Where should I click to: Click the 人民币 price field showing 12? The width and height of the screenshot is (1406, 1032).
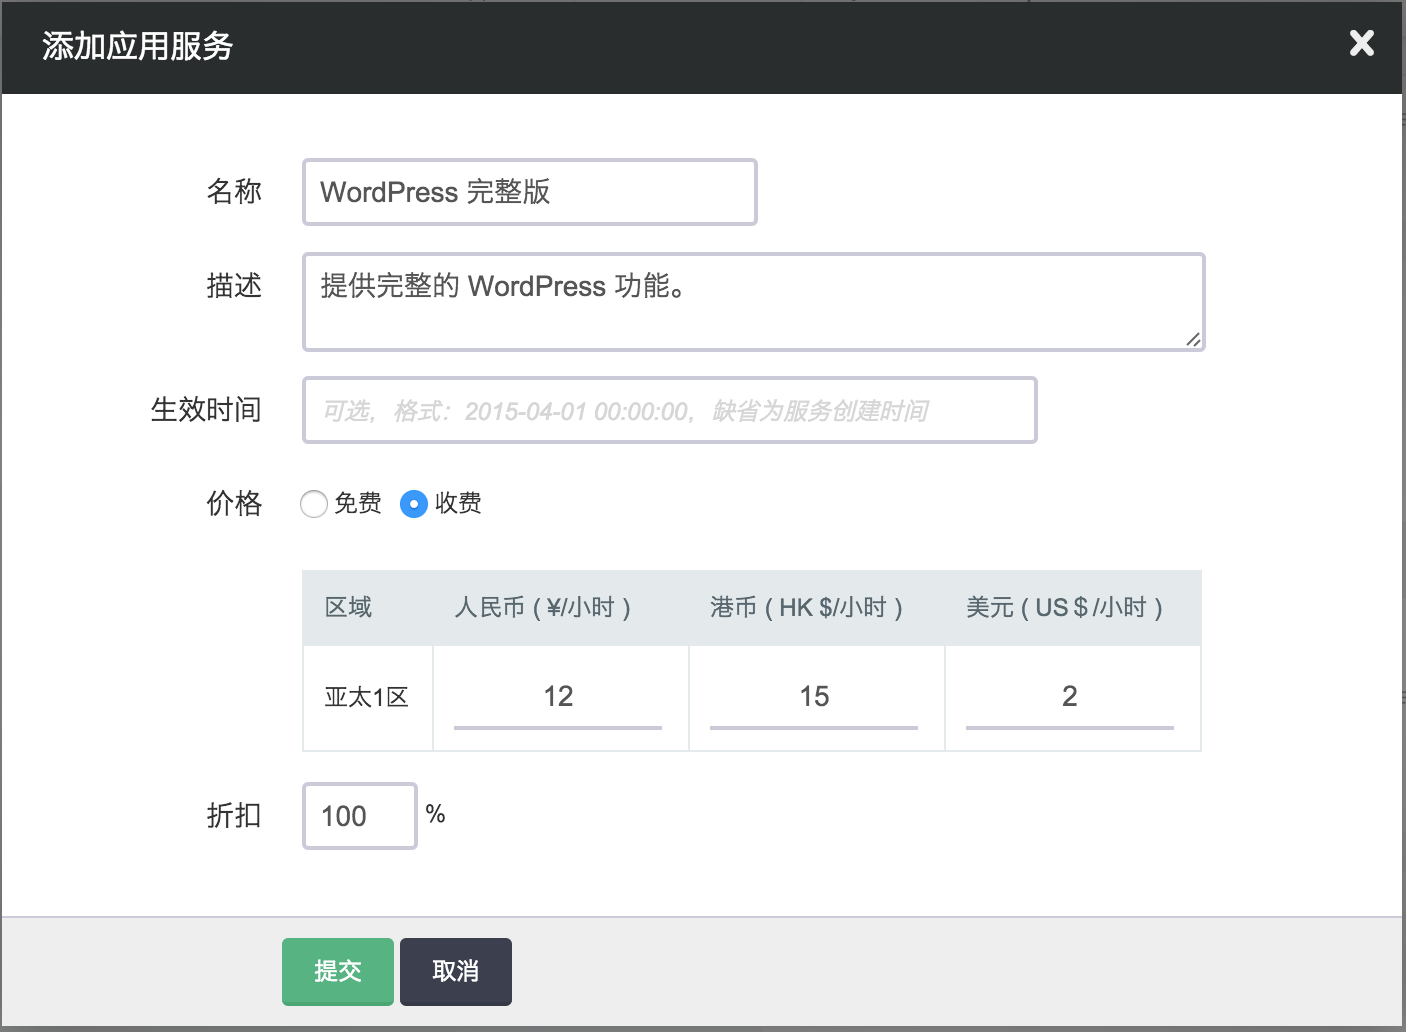[x=558, y=697]
